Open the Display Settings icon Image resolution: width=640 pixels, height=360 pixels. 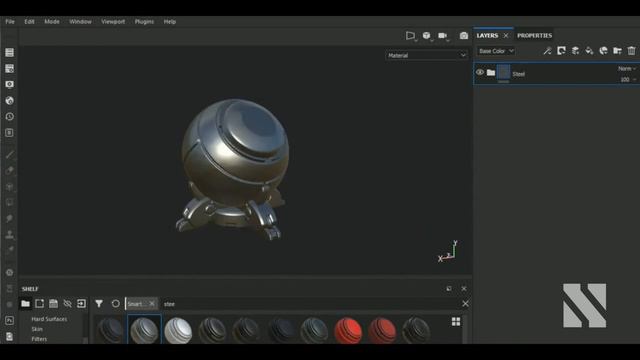9,84
